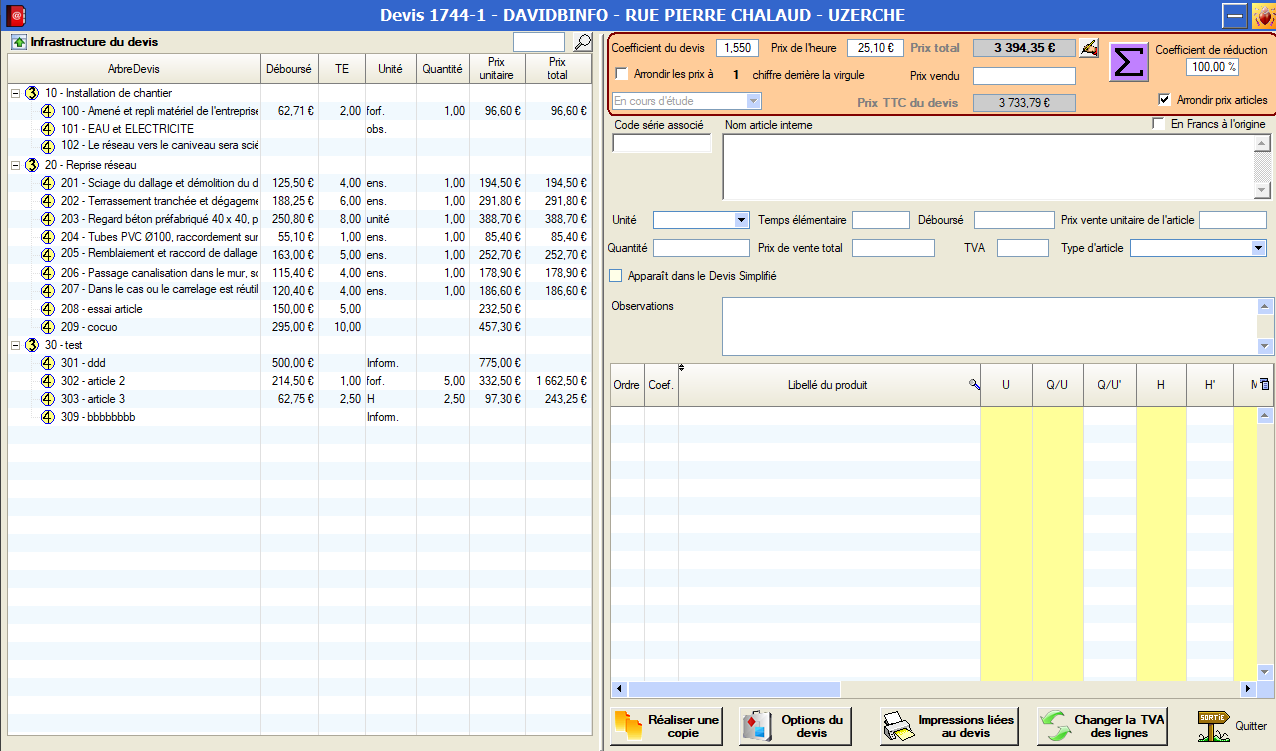Click the Quitter exit sign icon
The image size is (1276, 751).
(1214, 727)
